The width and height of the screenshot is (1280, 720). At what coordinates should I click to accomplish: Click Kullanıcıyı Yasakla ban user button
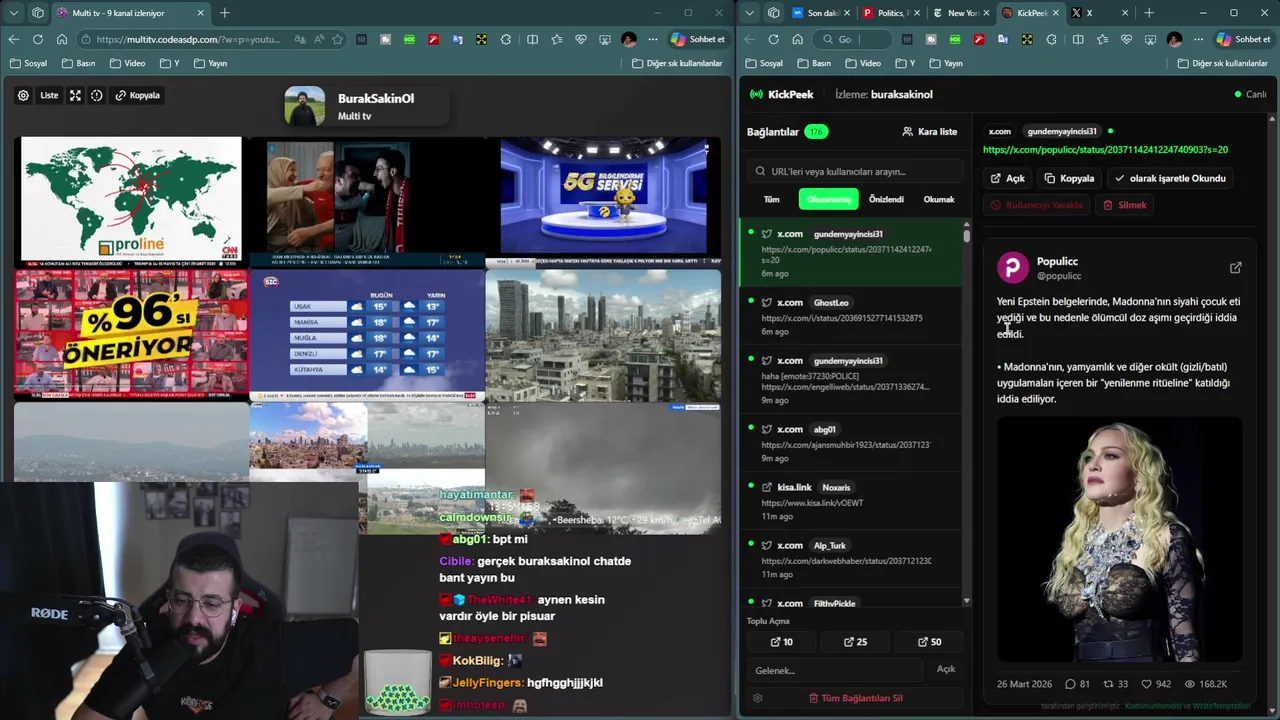coord(1037,205)
